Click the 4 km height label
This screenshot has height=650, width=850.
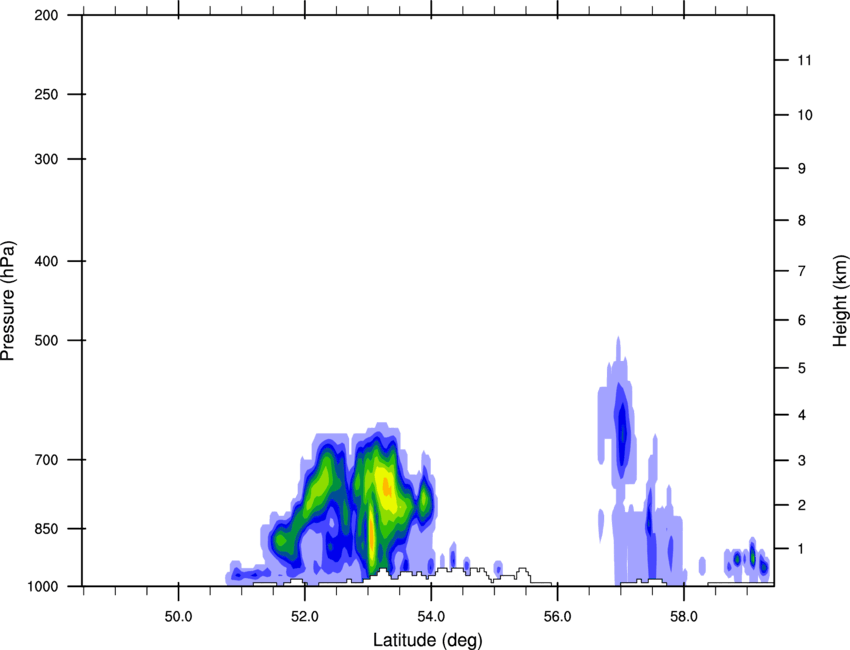(x=802, y=415)
